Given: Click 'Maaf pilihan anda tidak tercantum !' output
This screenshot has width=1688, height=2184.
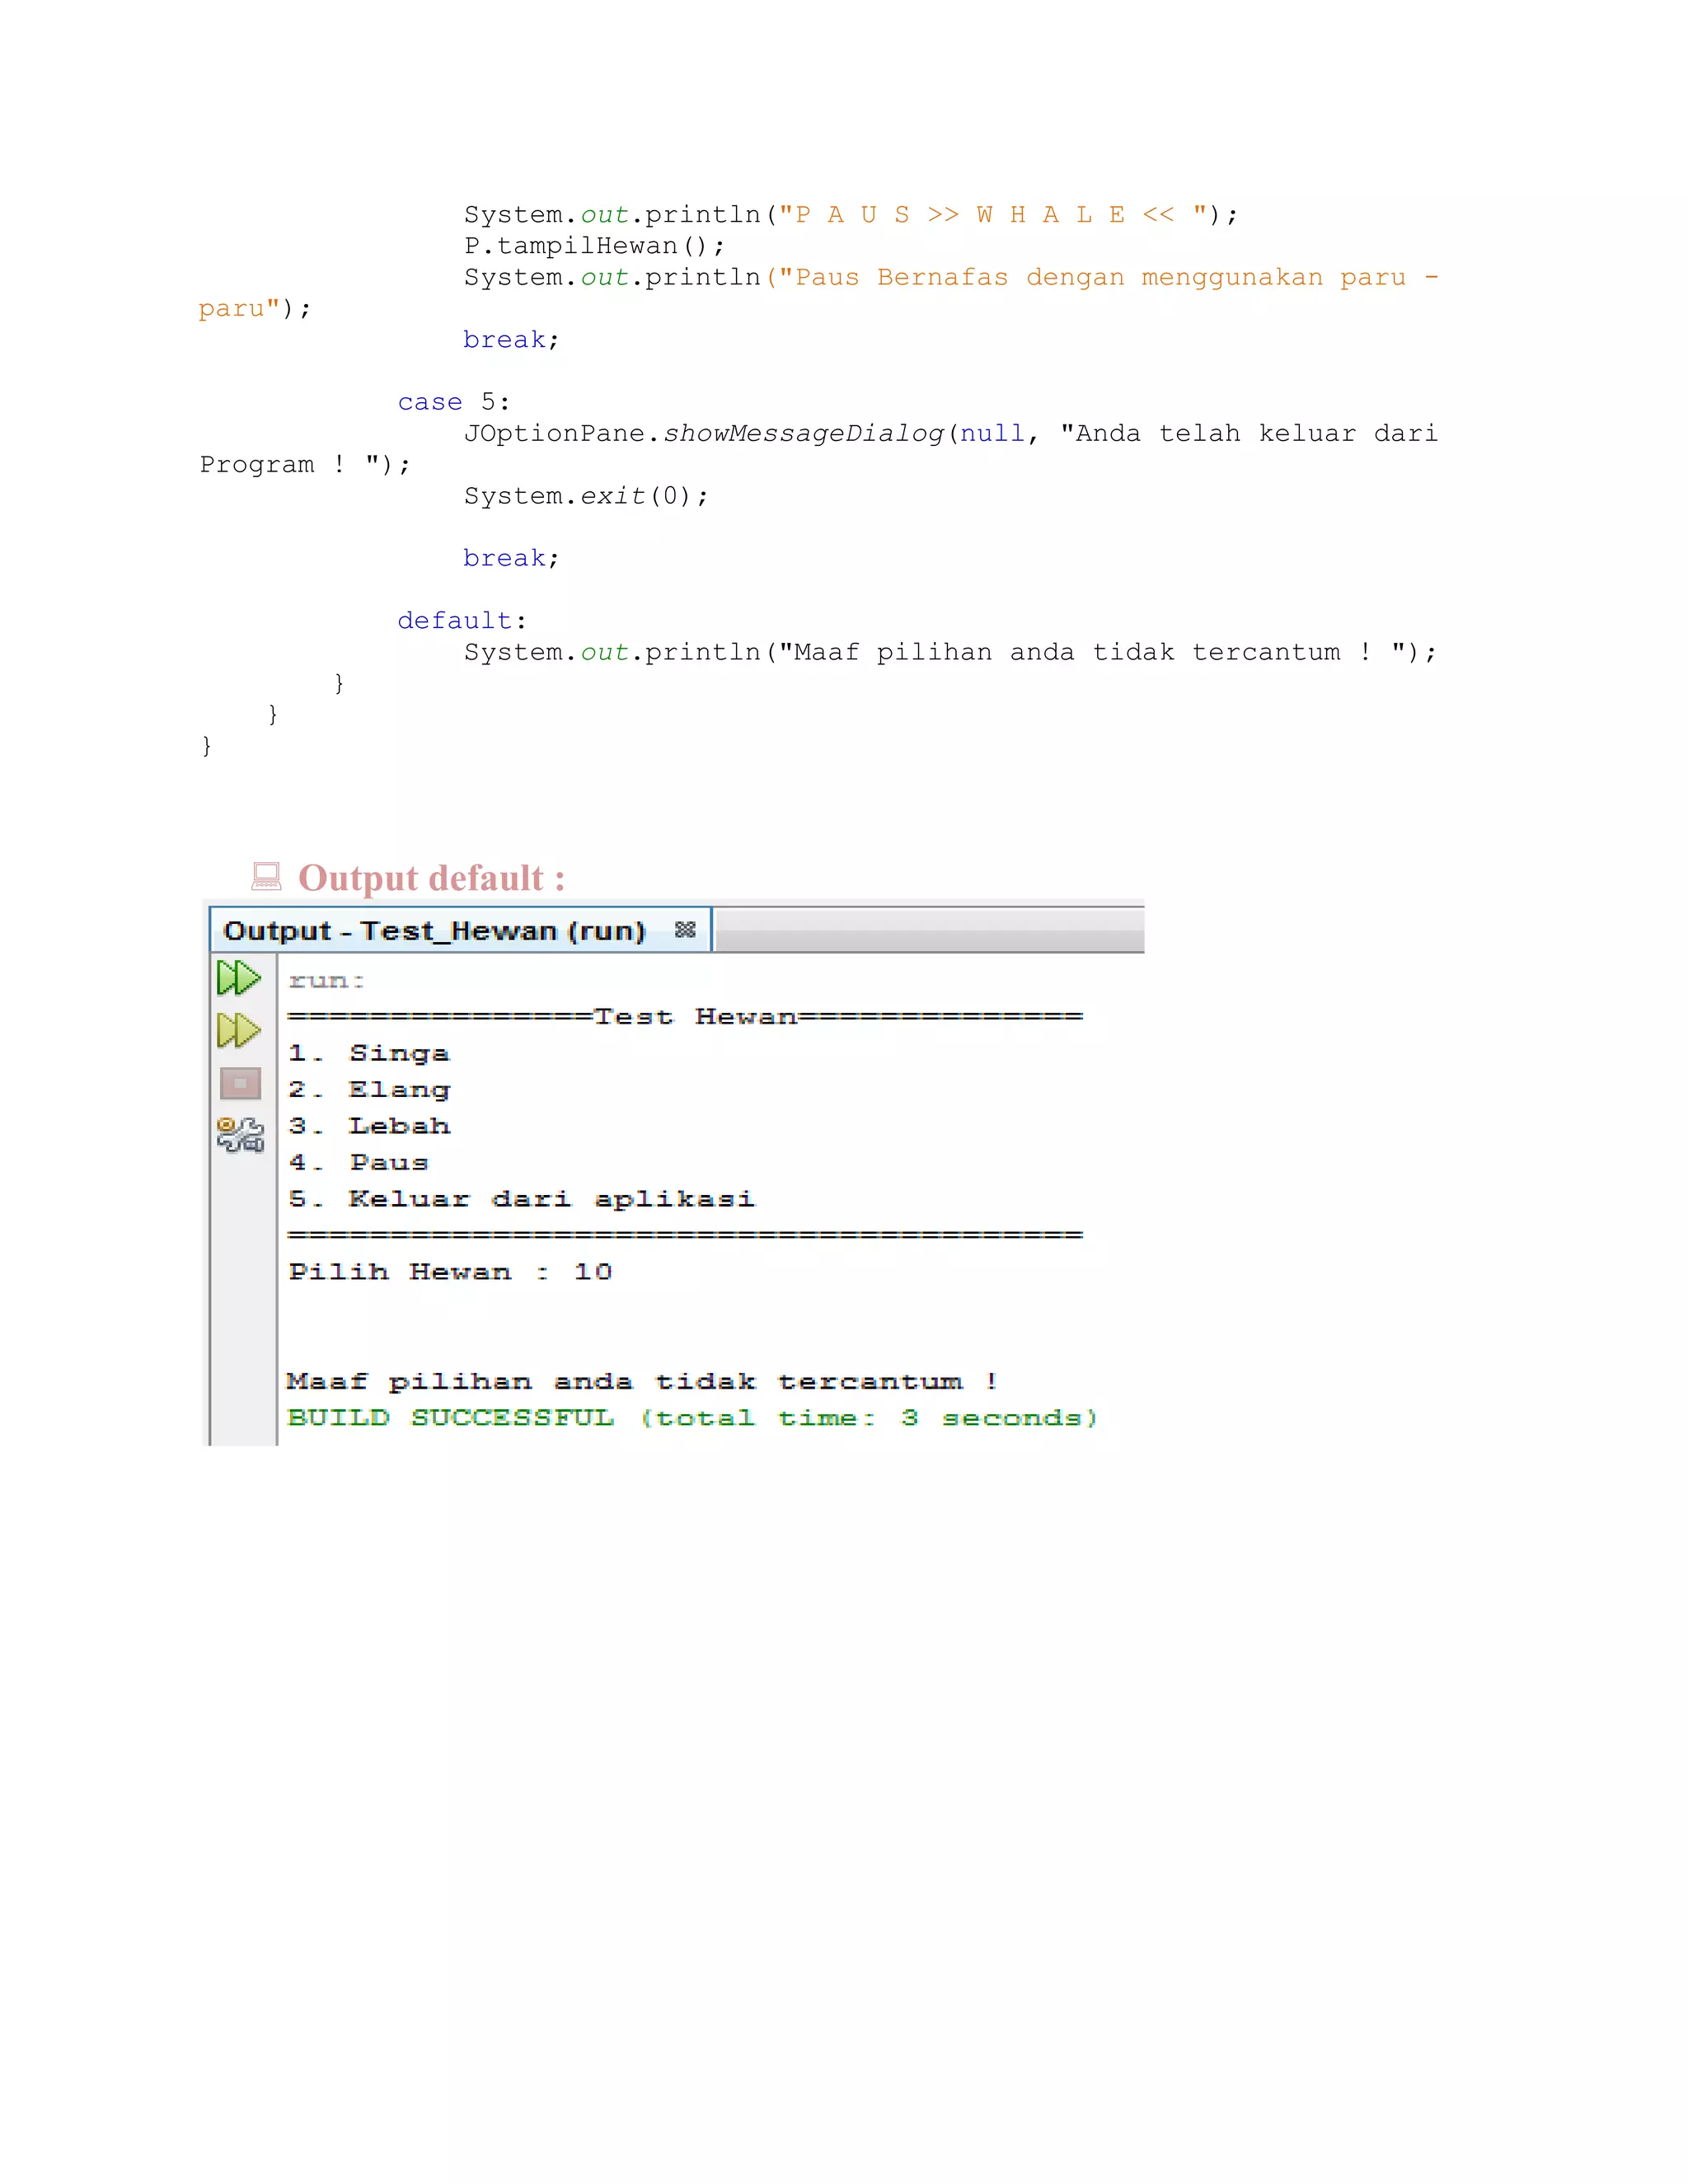Looking at the screenshot, I should [x=642, y=1382].
